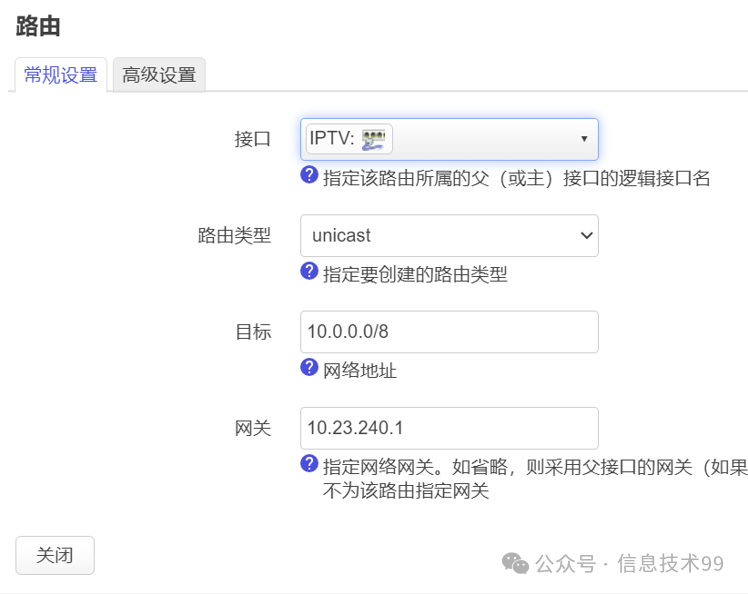
Task: Click the 指定要创建的路由类型 hint text
Action: pyautogui.click(x=415, y=274)
